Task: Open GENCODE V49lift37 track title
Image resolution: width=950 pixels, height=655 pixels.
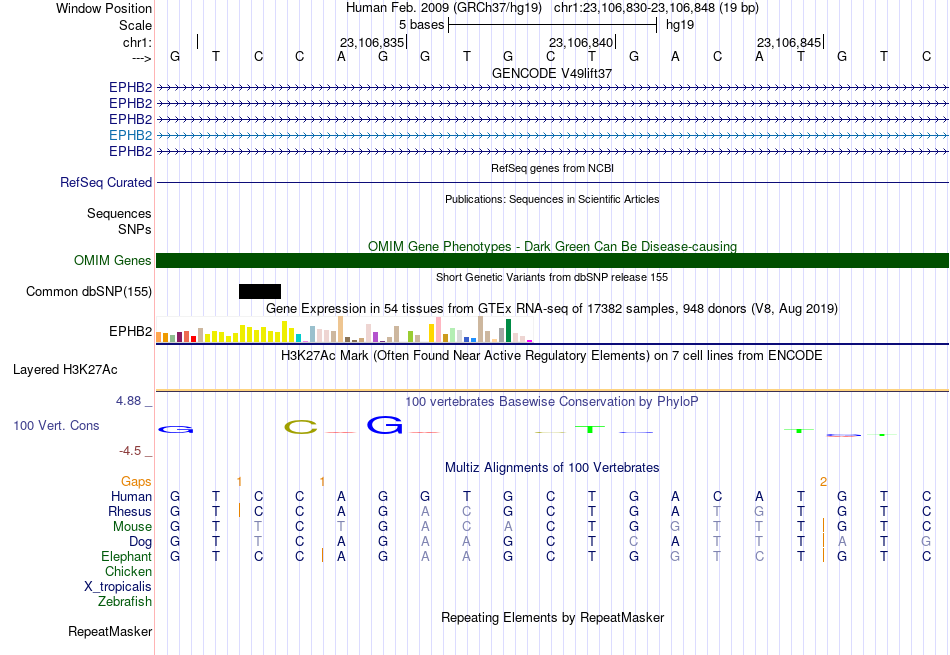Action: click(552, 73)
